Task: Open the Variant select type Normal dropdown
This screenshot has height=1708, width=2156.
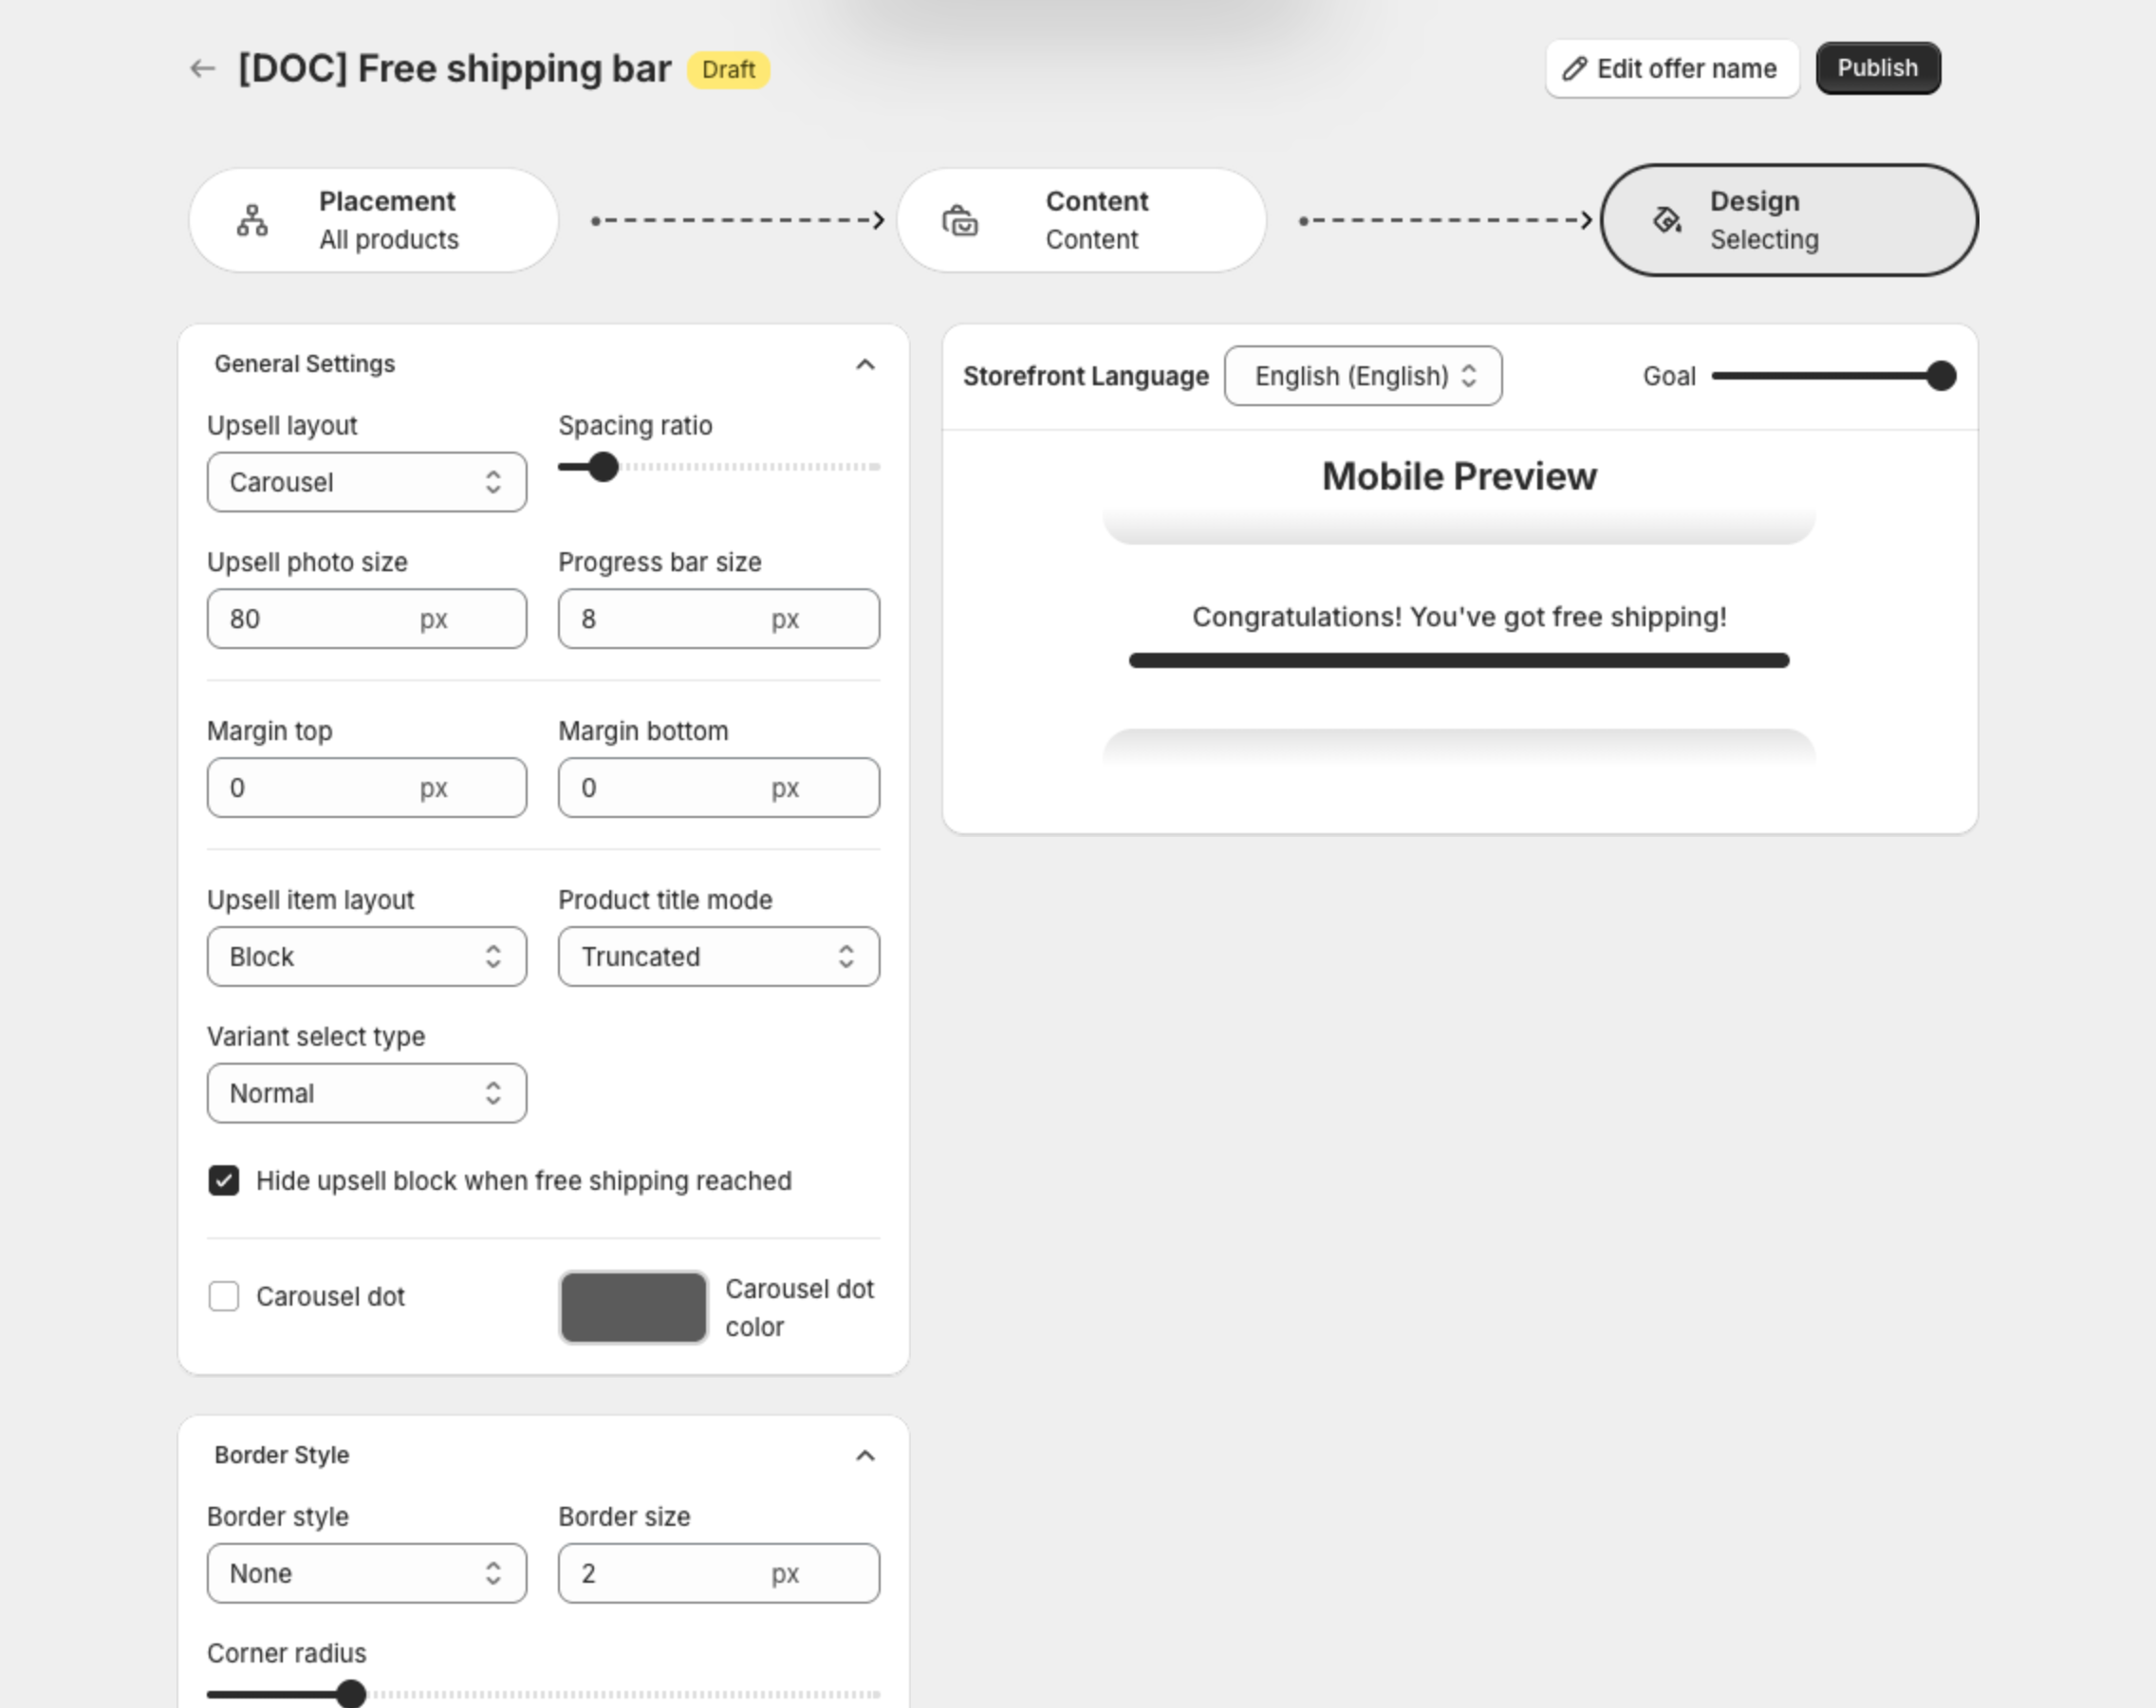Action: coord(367,1093)
